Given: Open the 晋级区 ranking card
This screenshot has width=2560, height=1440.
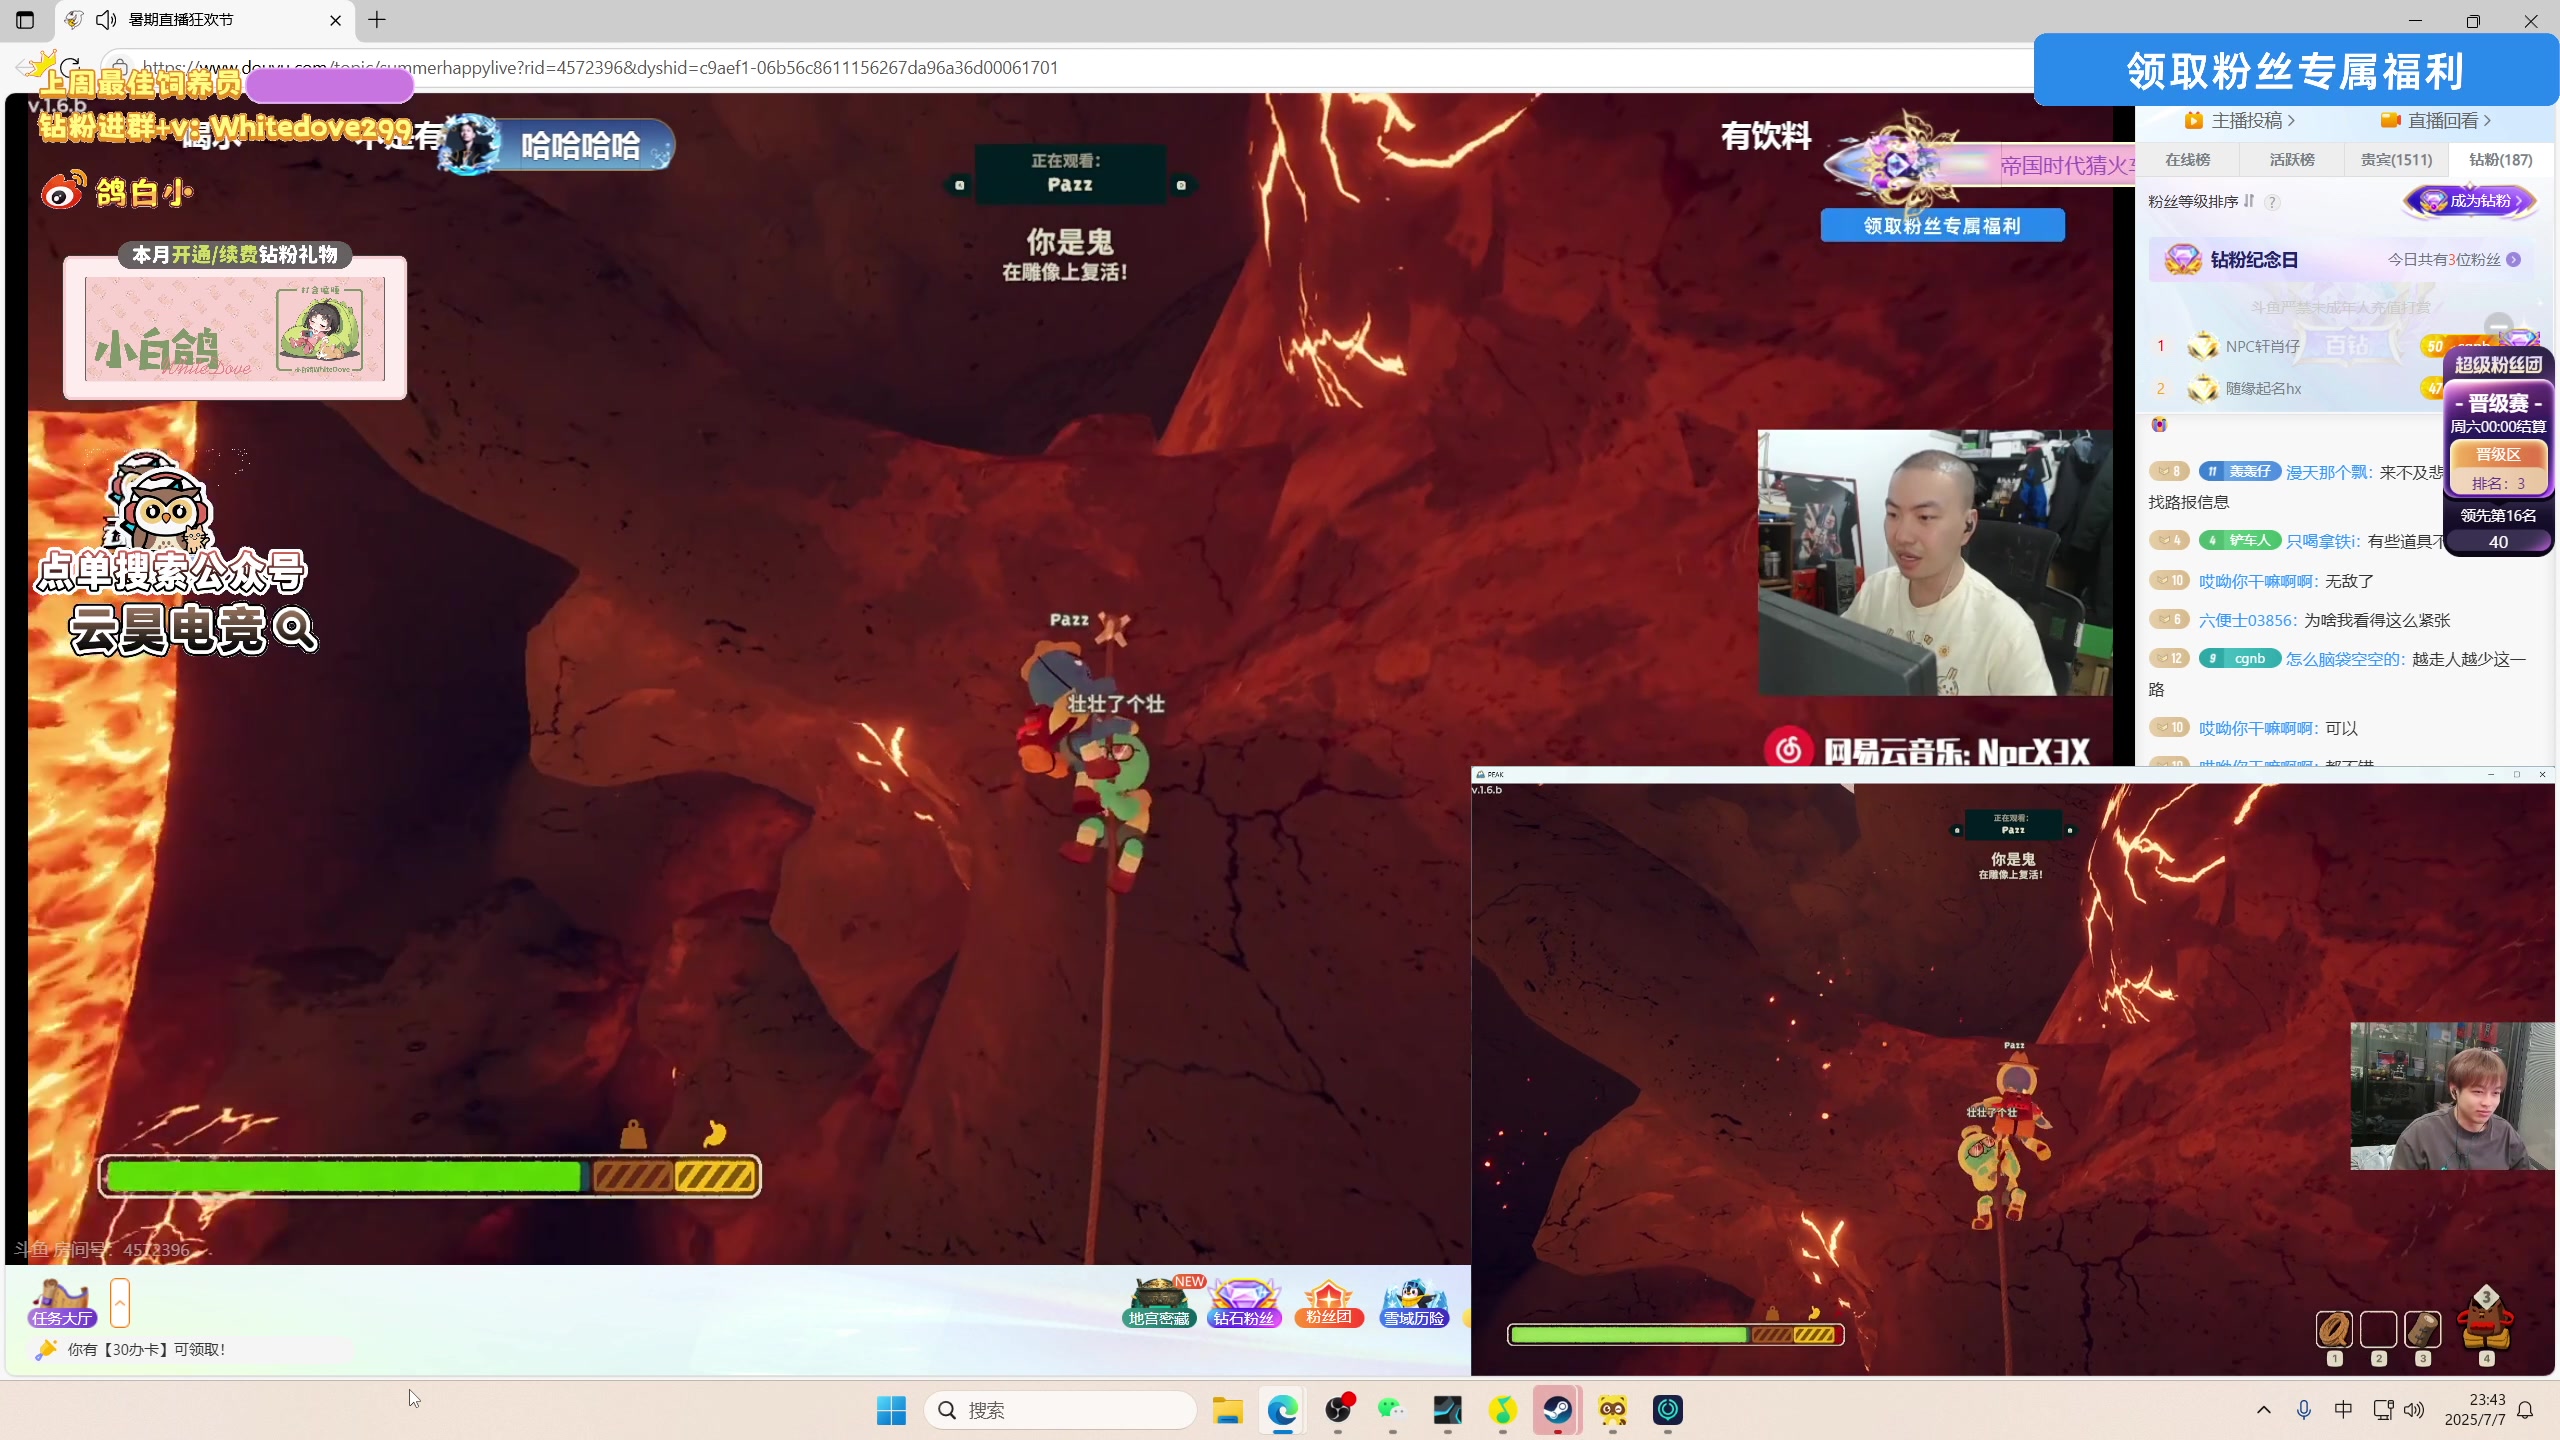Looking at the screenshot, I should 2498,470.
